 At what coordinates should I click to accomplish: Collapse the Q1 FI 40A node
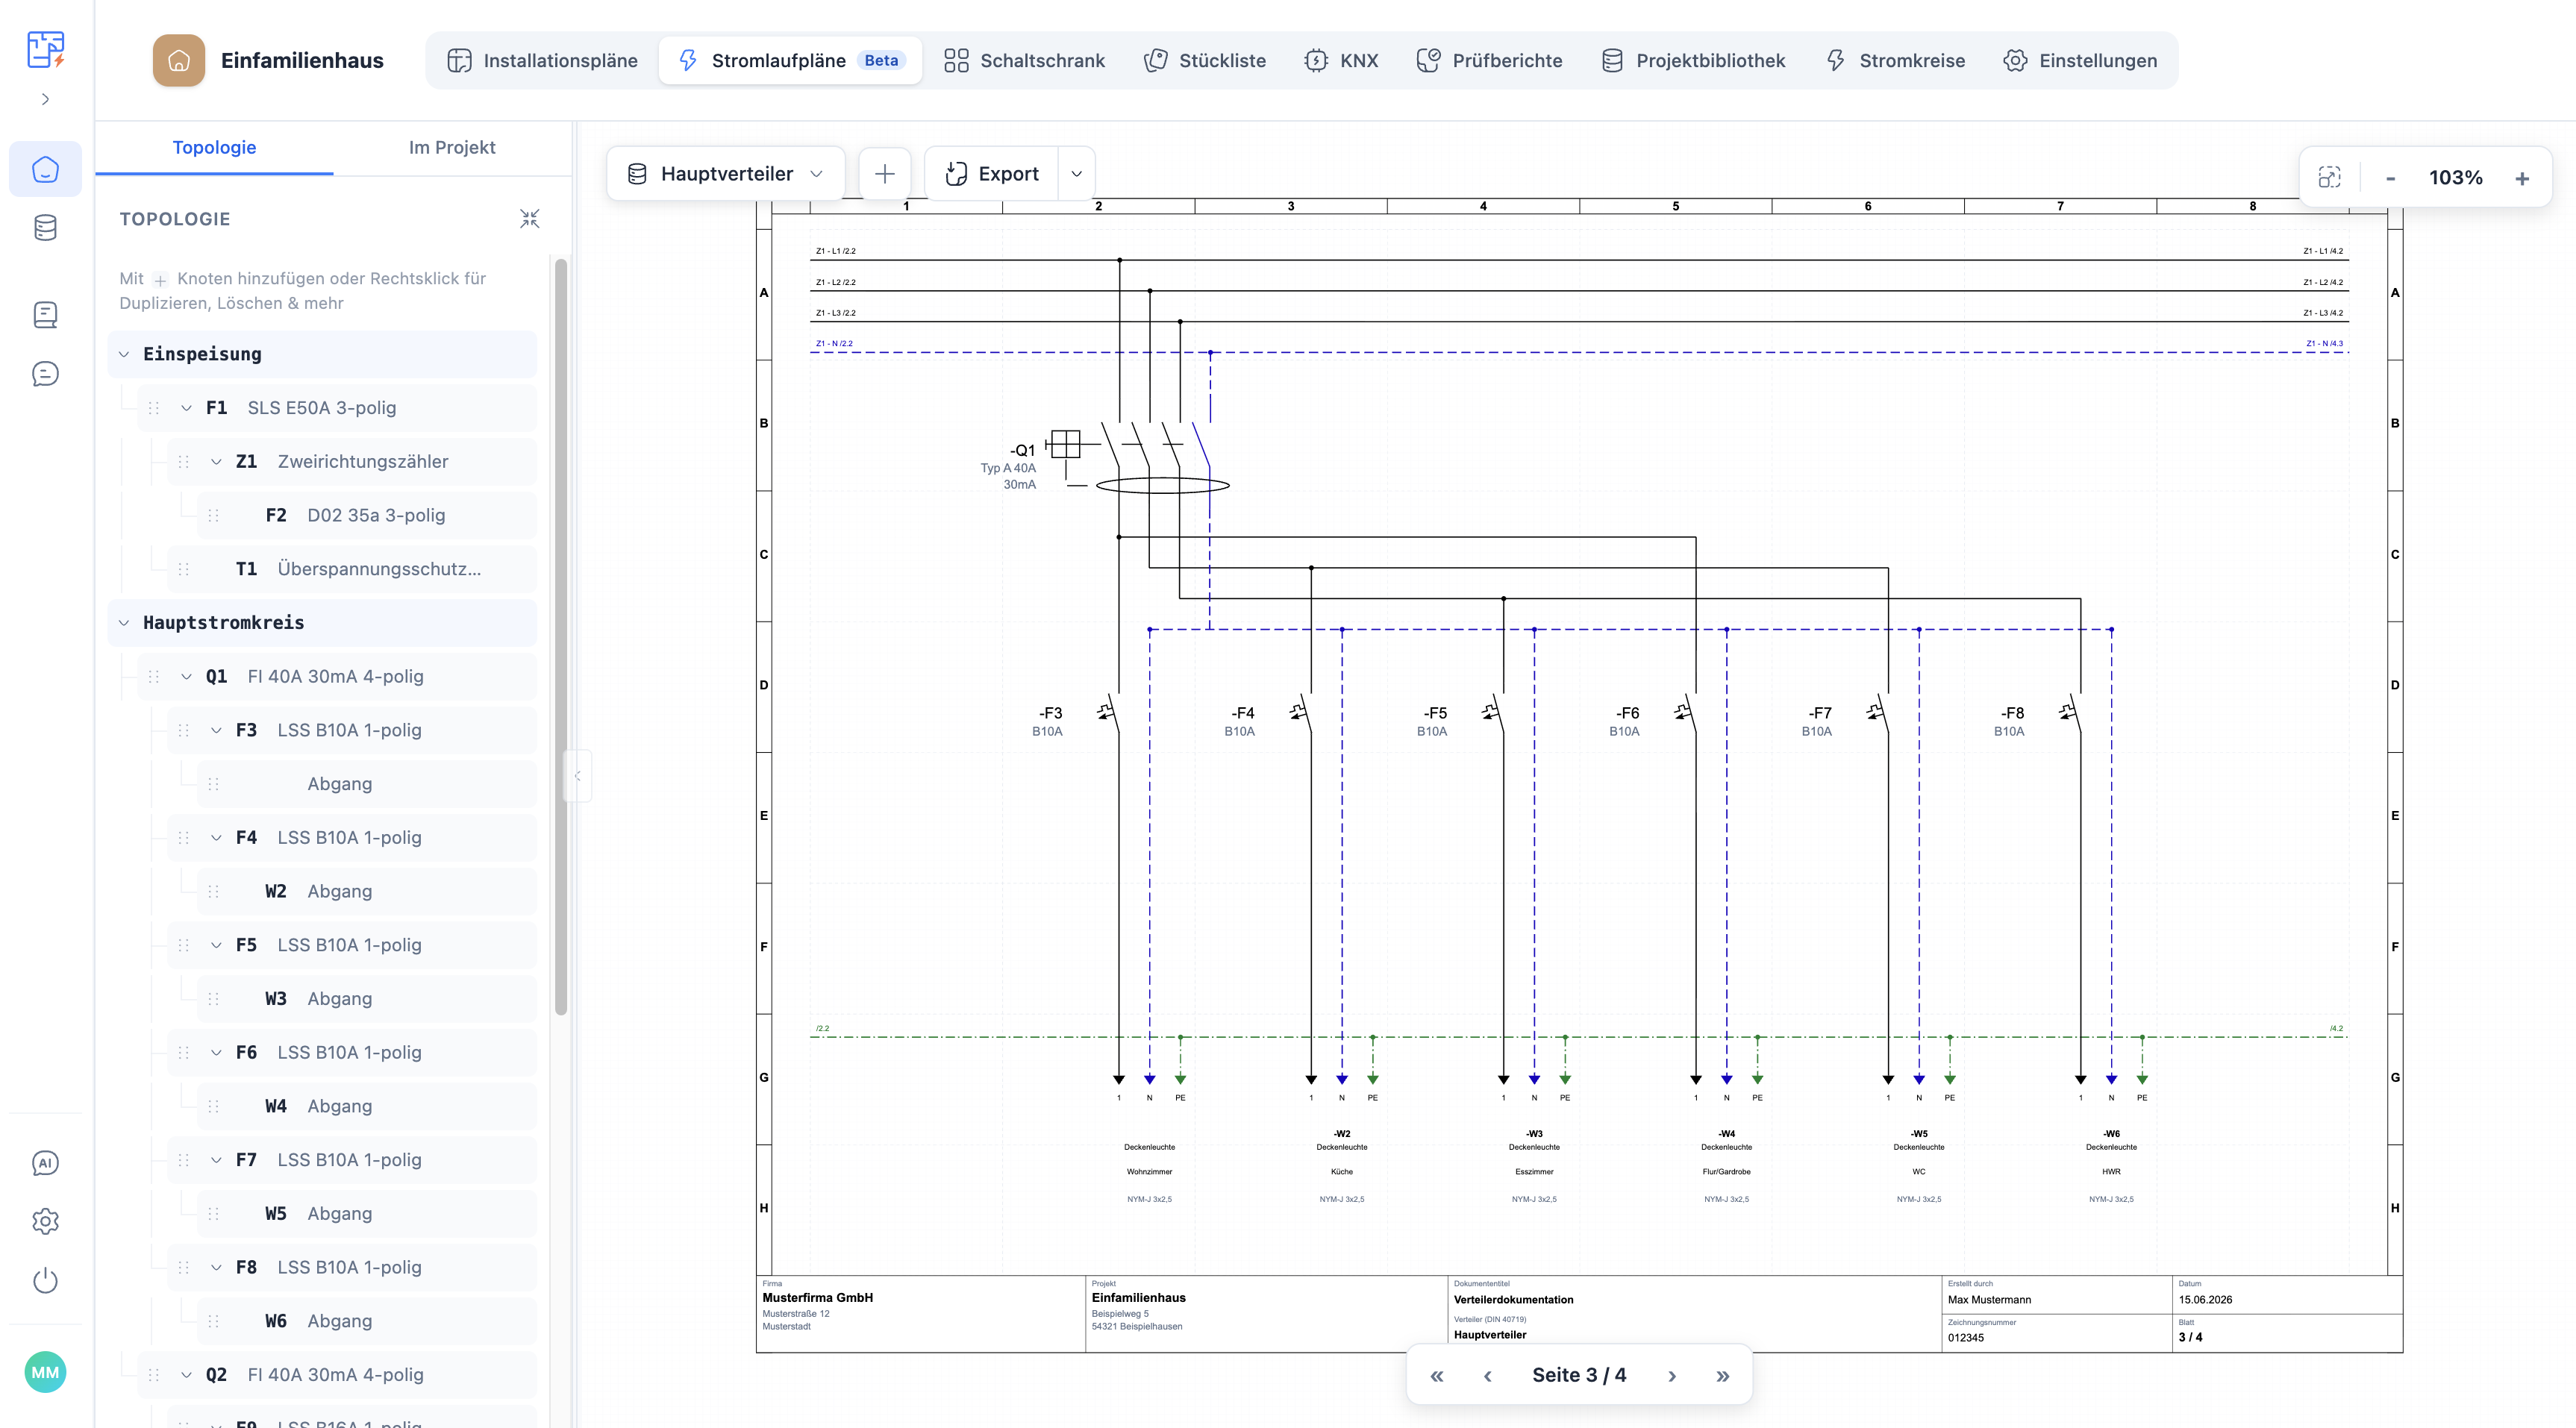click(186, 677)
